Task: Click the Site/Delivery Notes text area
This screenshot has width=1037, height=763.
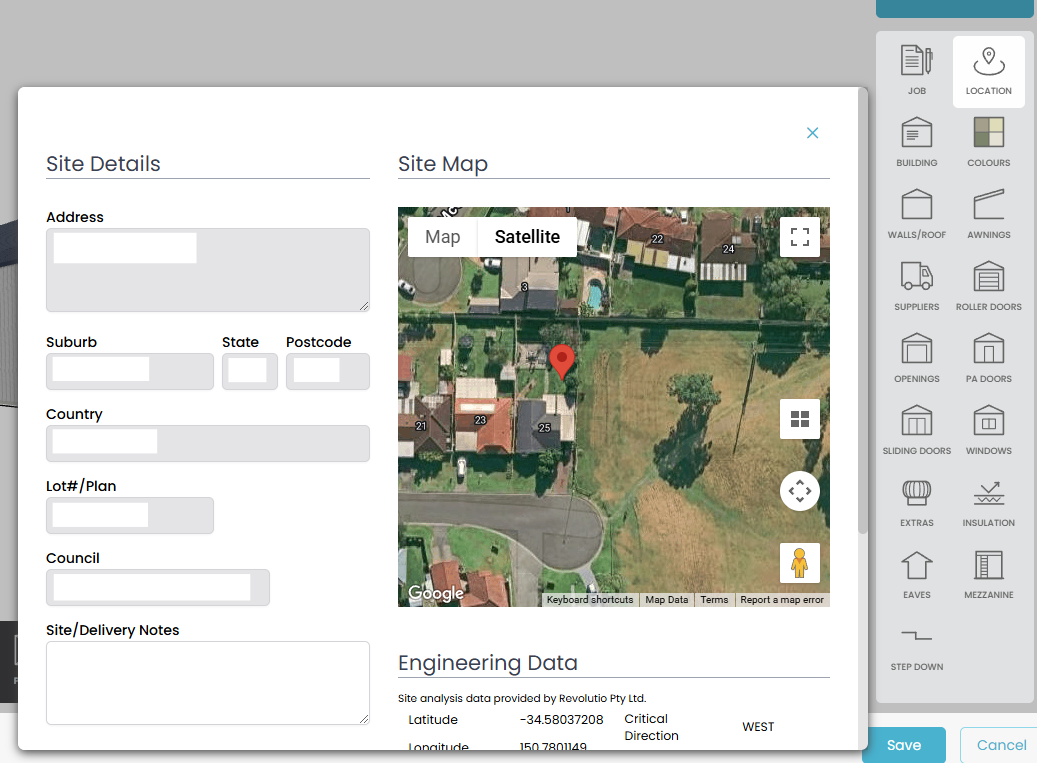Action: tap(207, 682)
